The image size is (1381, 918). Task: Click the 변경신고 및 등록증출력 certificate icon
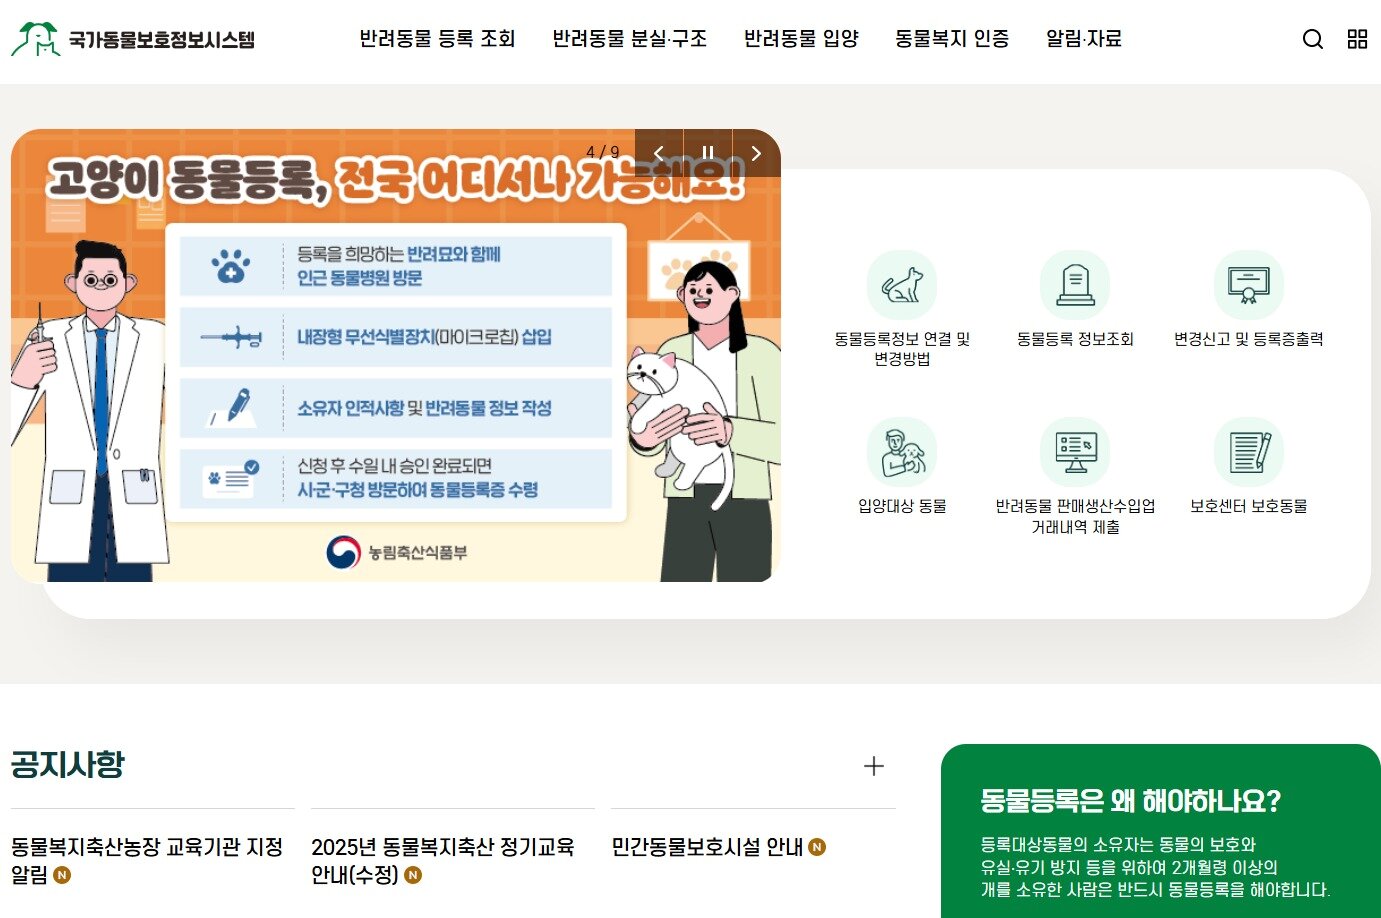click(1249, 285)
